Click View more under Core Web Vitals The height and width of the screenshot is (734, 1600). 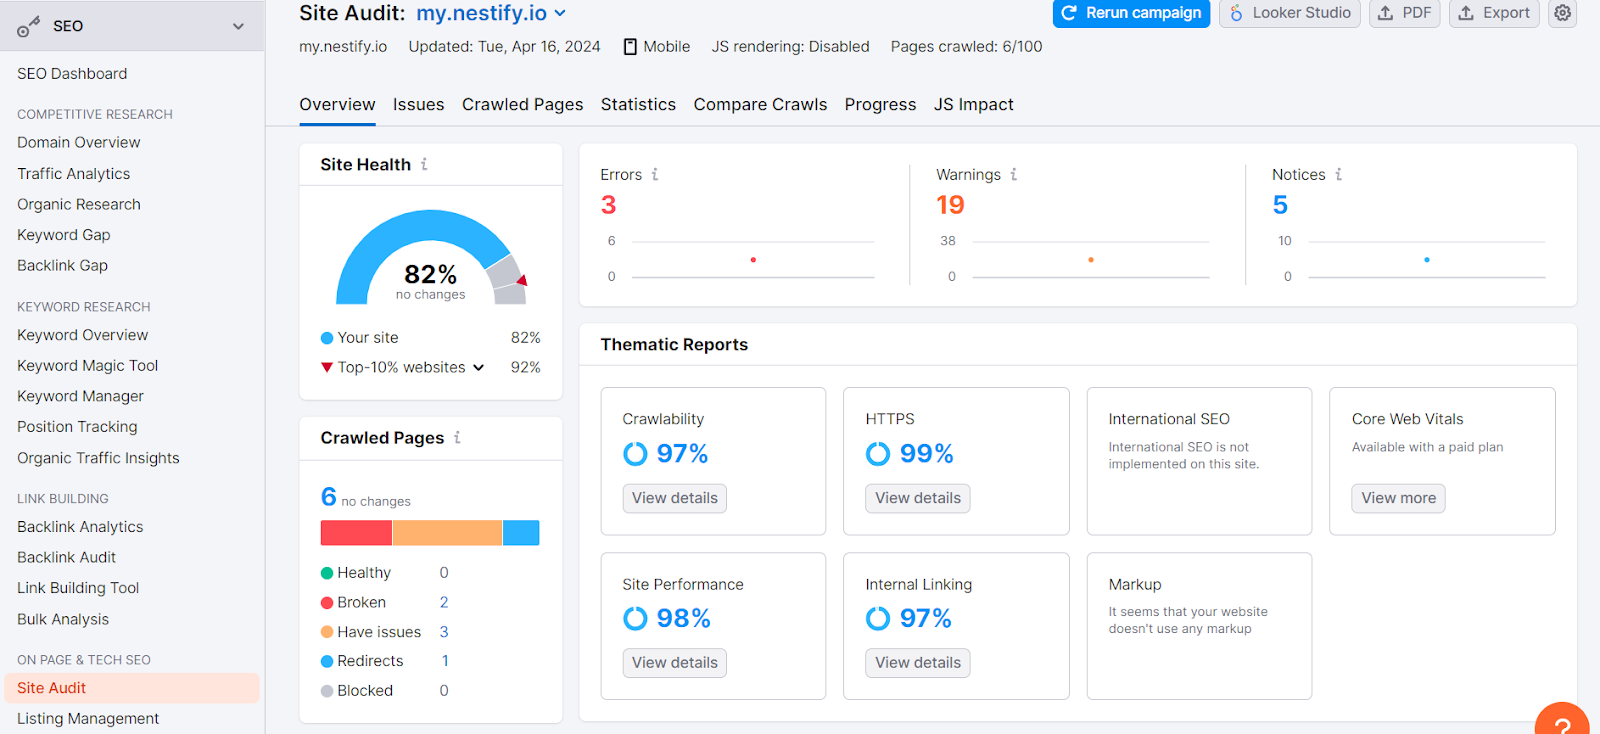tap(1398, 498)
